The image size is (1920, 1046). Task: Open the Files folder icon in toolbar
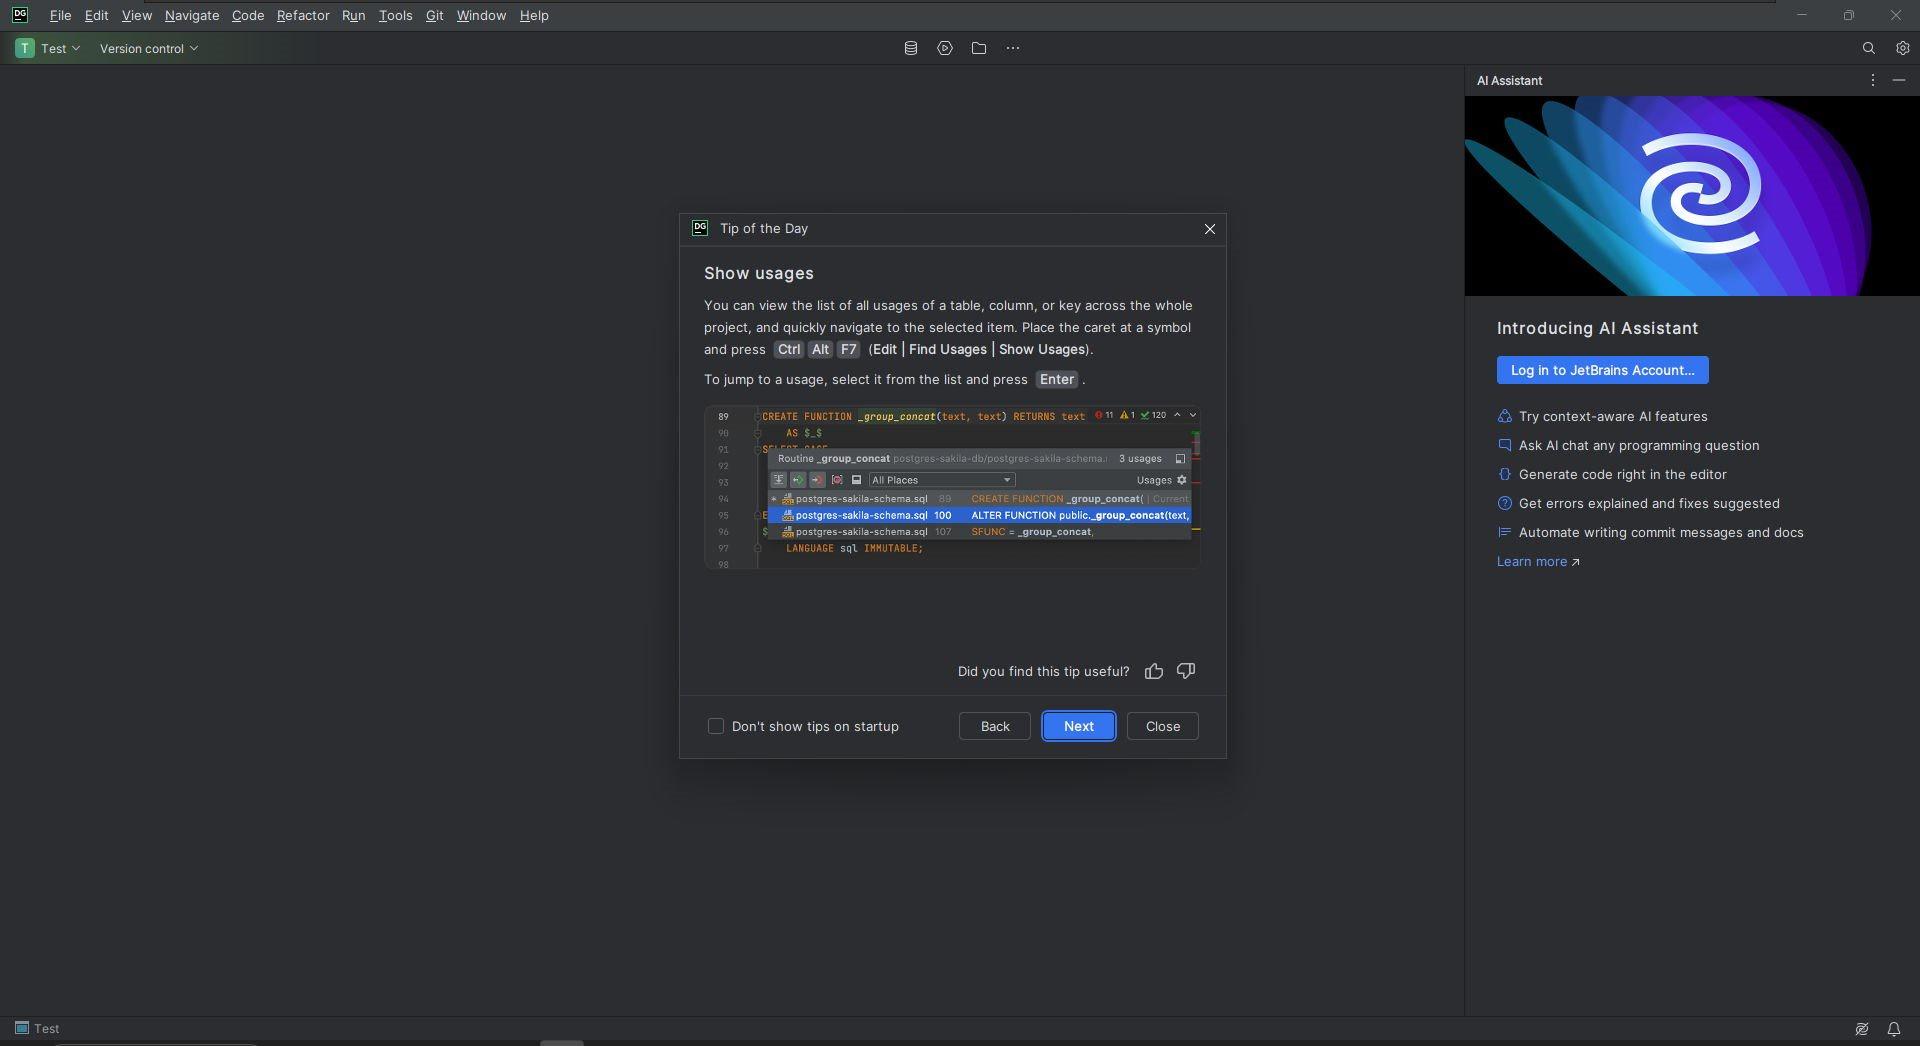978,48
